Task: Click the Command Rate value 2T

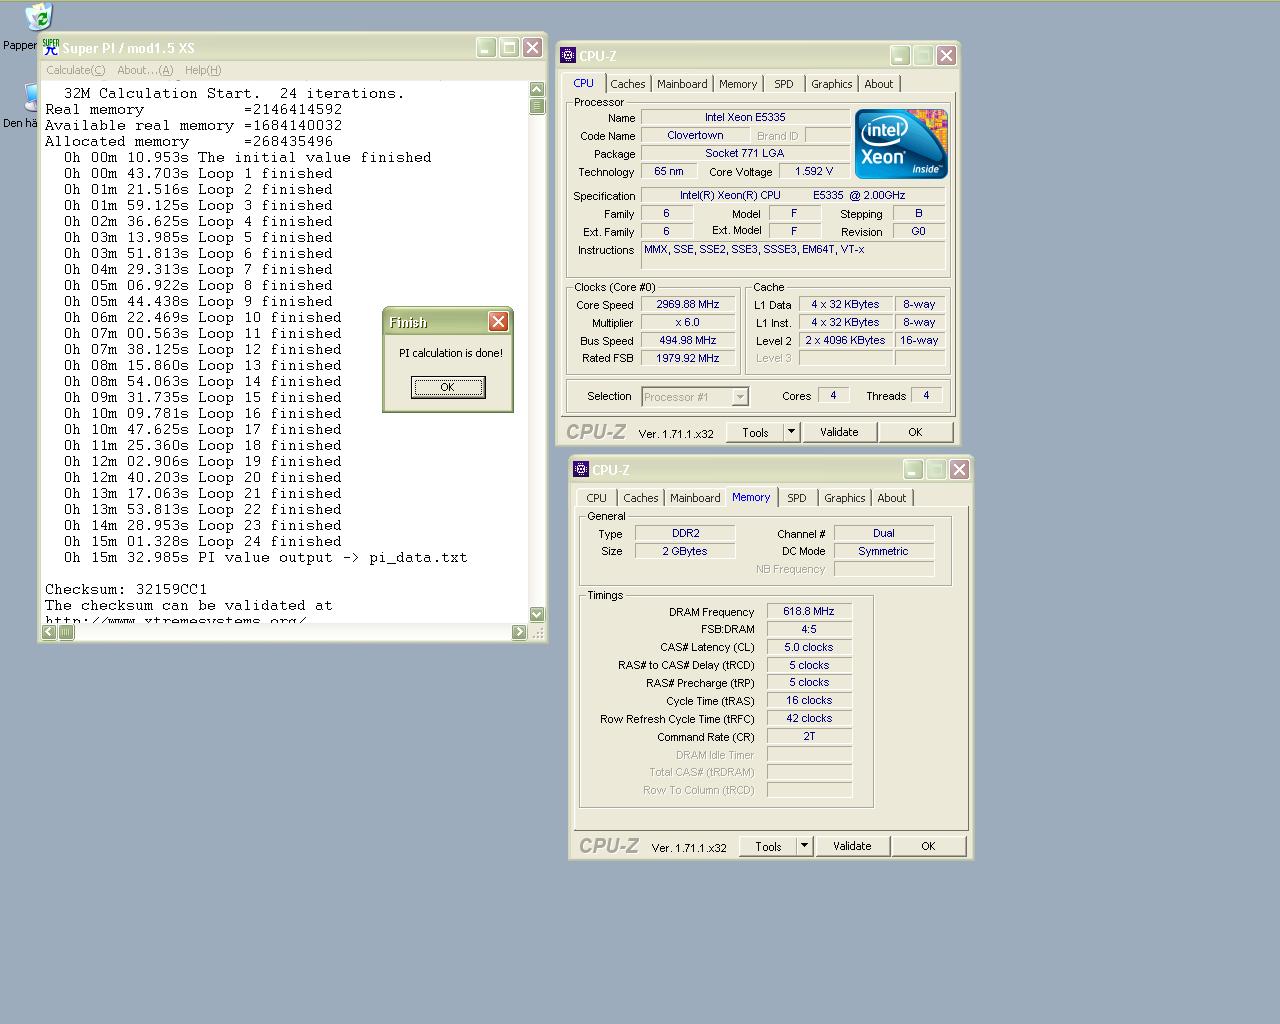Action: (809, 736)
